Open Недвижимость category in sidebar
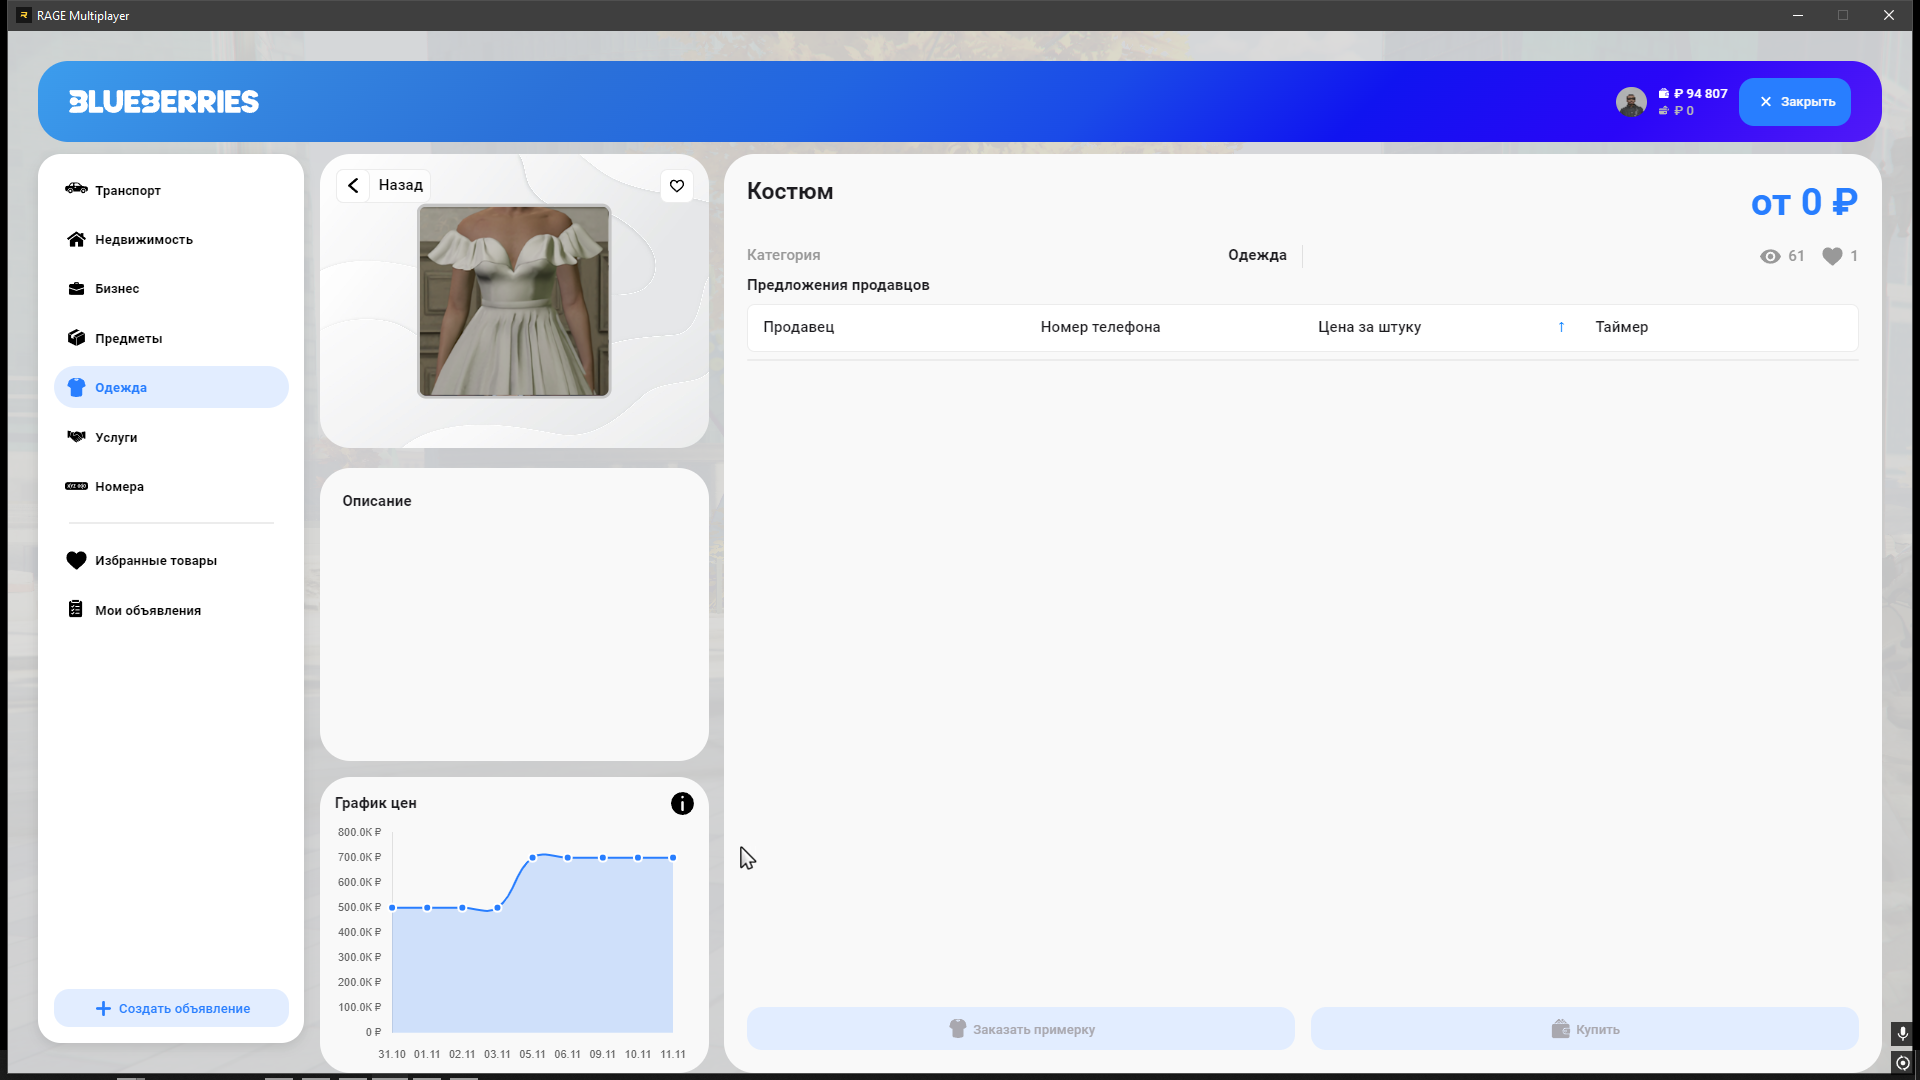Screen dimensions: 1920x1080 coord(143,240)
